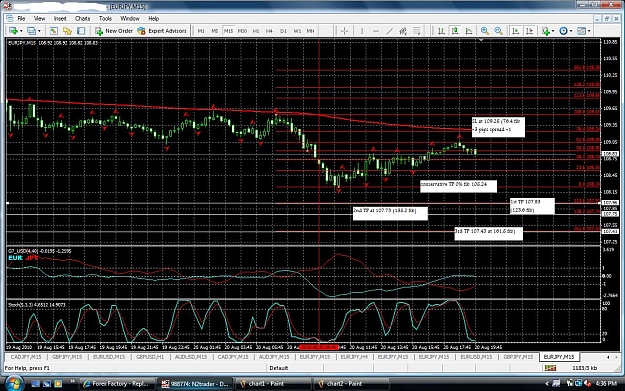Expand the Periods dropdown arrow

[571, 31]
